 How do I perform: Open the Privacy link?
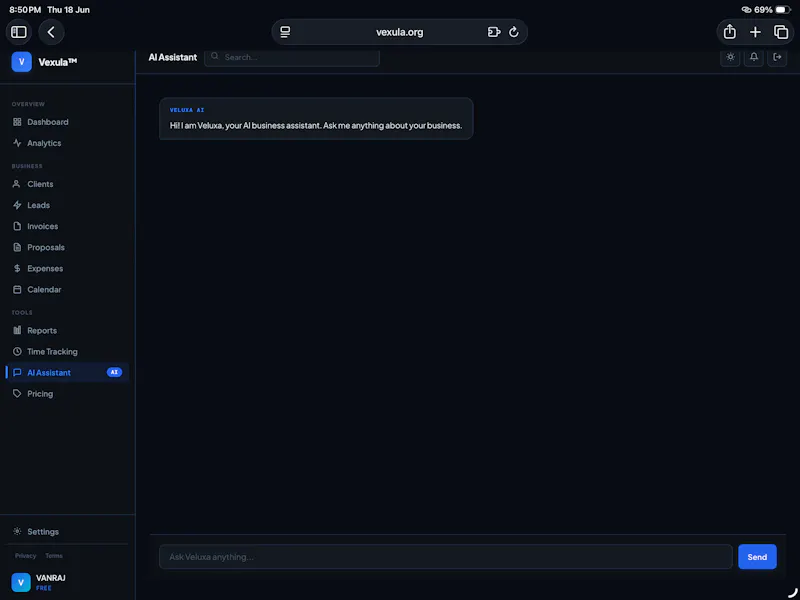(26, 556)
